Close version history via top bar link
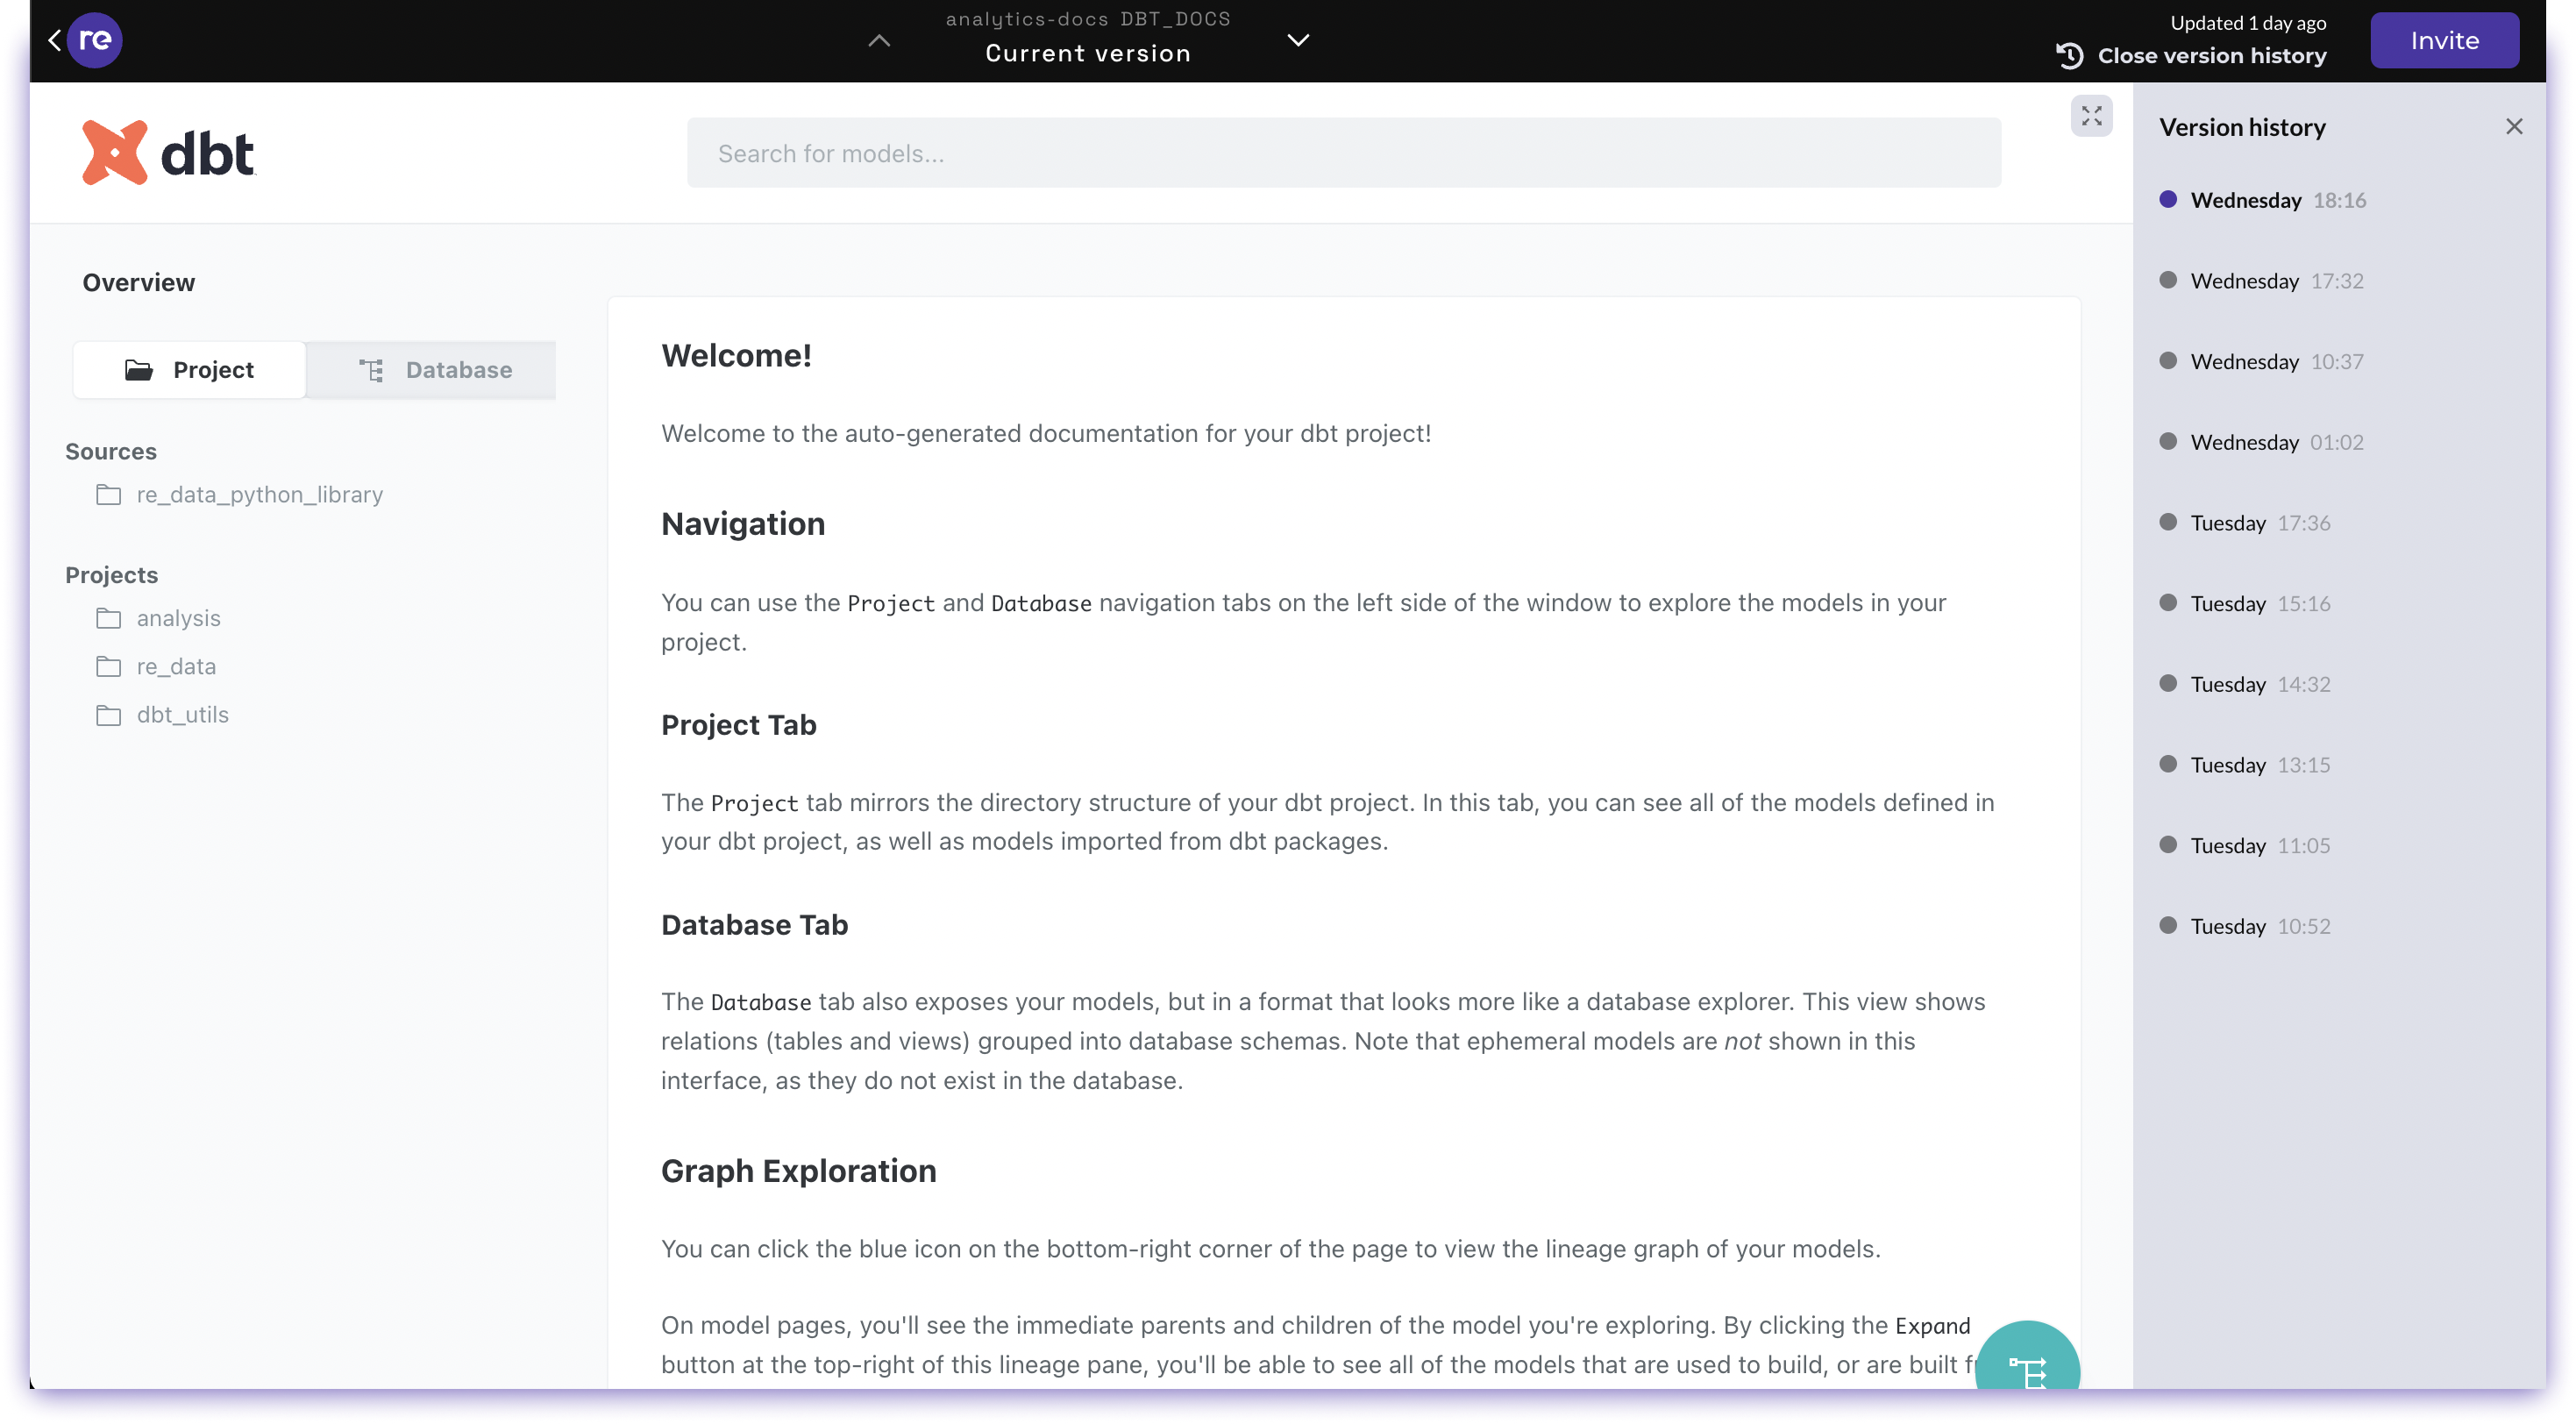This screenshot has width=2576, height=1424. pos(2211,56)
